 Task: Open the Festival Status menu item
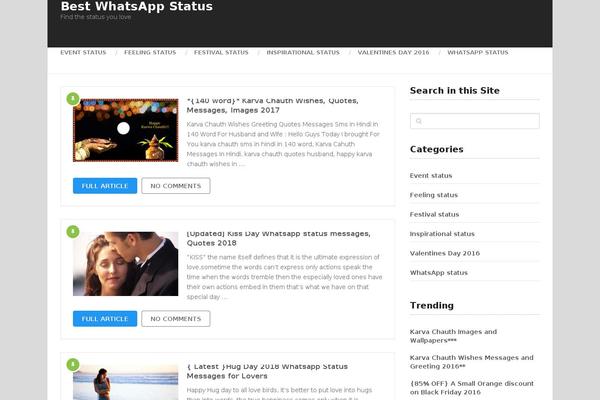click(221, 52)
